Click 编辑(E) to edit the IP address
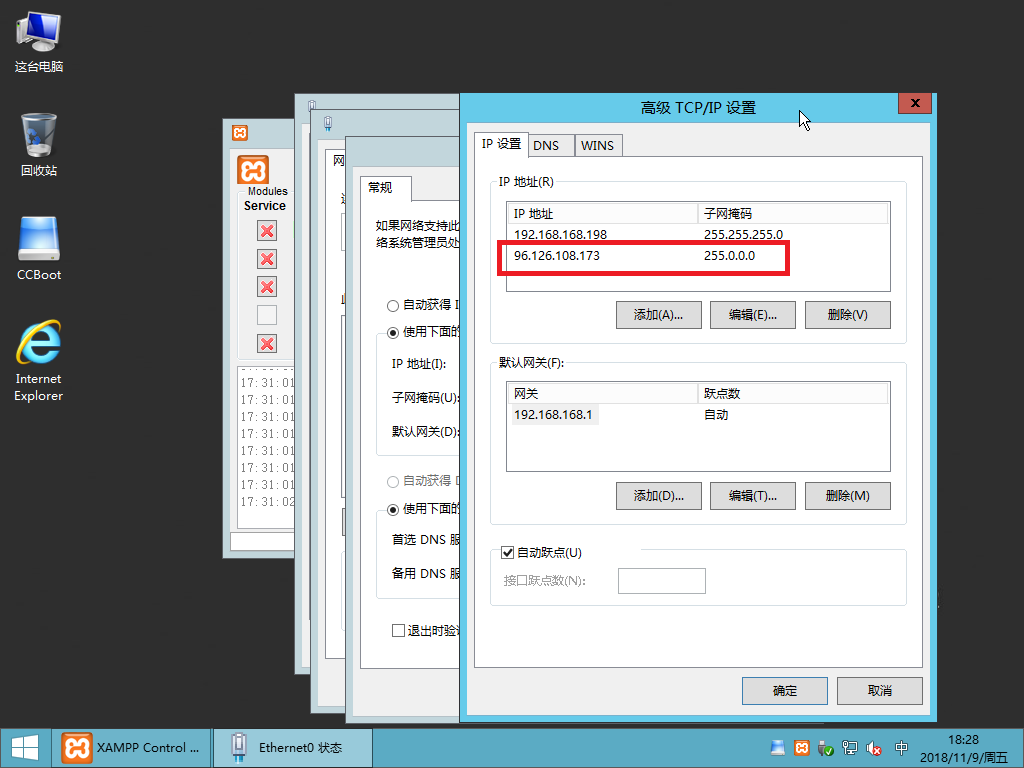The image size is (1024, 768). 752,314
